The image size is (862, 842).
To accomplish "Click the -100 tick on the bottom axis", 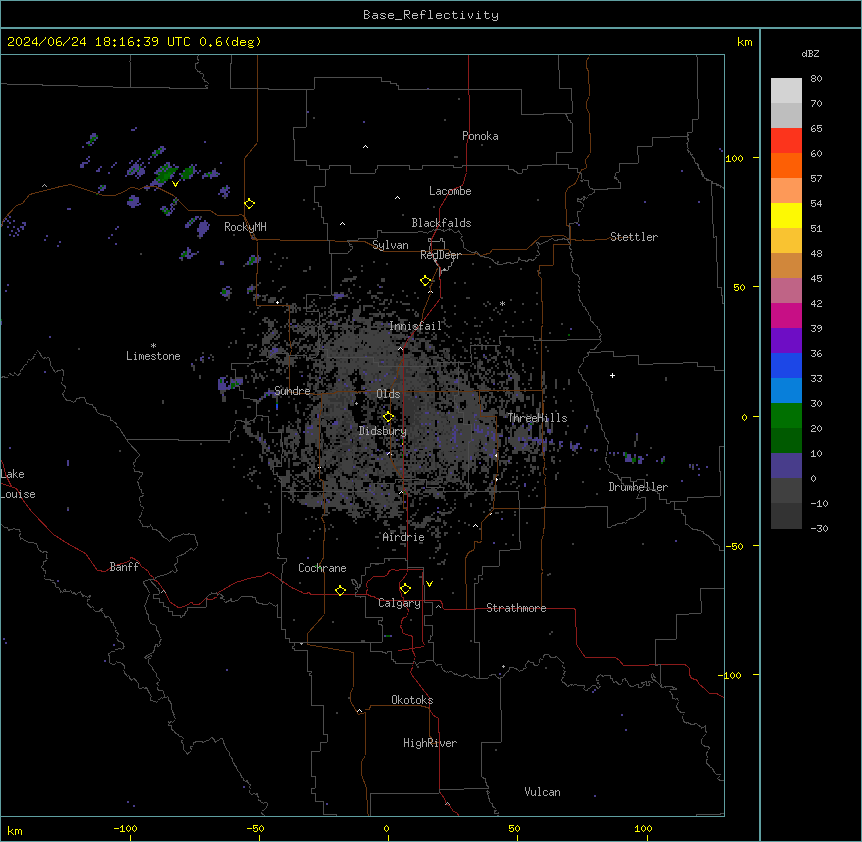I will pos(125,828).
